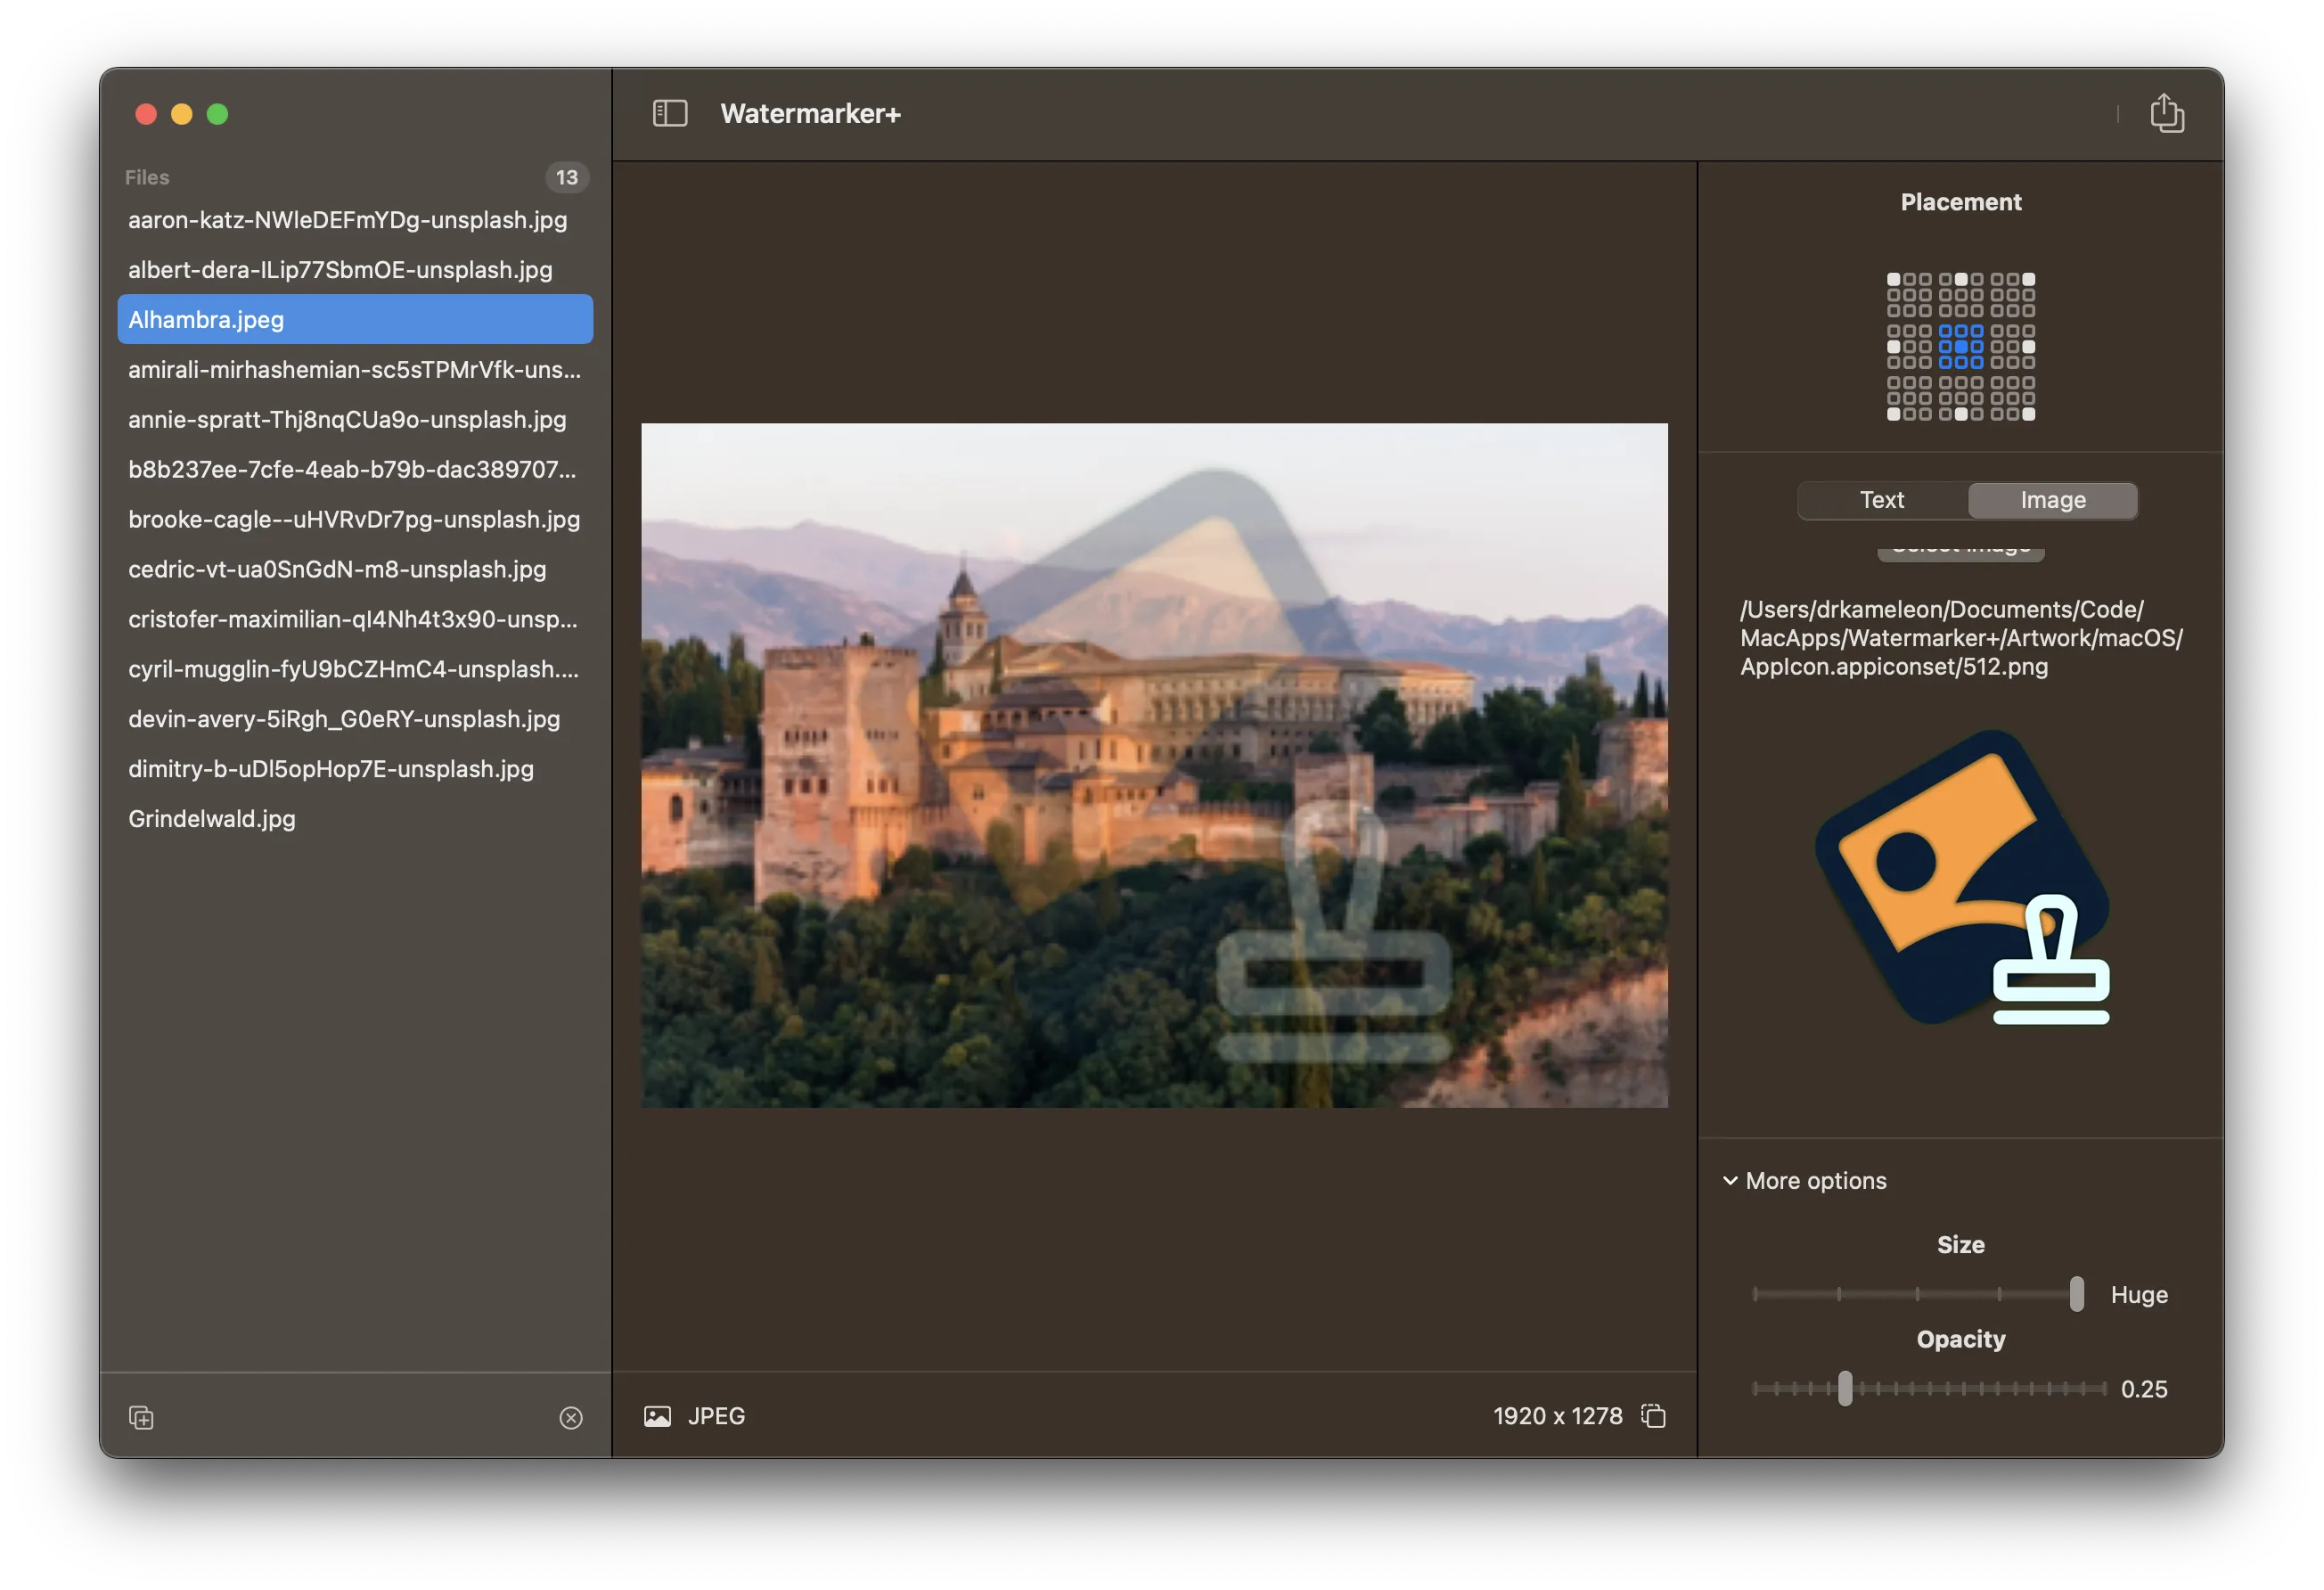Click the copy dimensions icon
Viewport: 2324px width, 1590px height.
coord(1653,1415)
